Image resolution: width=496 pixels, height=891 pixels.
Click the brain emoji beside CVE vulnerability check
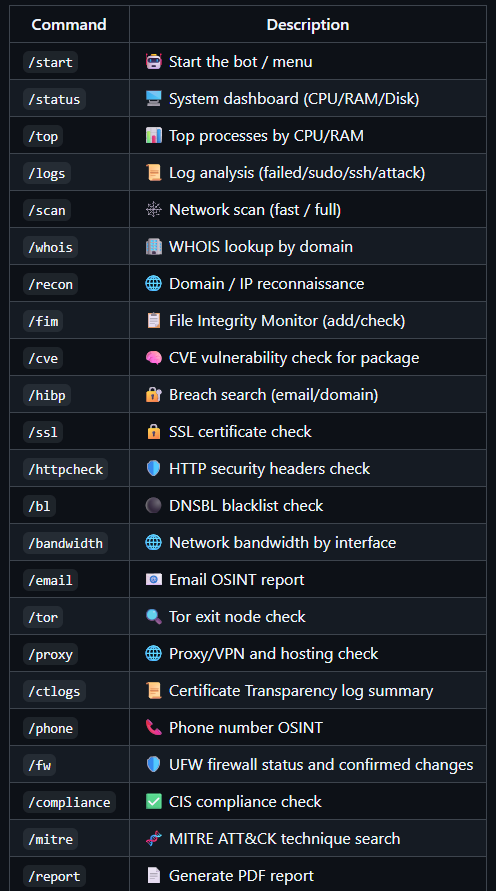pyautogui.click(x=153, y=357)
